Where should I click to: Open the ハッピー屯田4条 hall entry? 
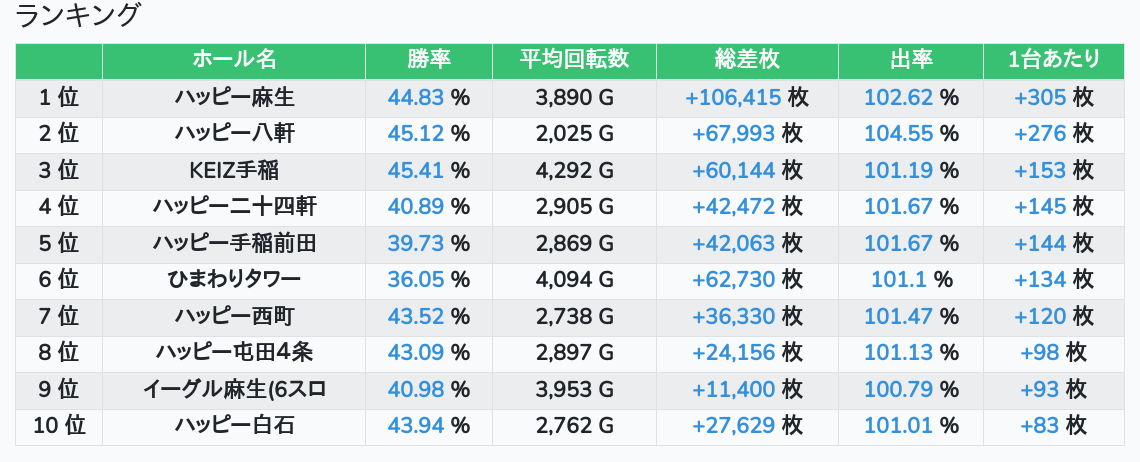click(234, 353)
